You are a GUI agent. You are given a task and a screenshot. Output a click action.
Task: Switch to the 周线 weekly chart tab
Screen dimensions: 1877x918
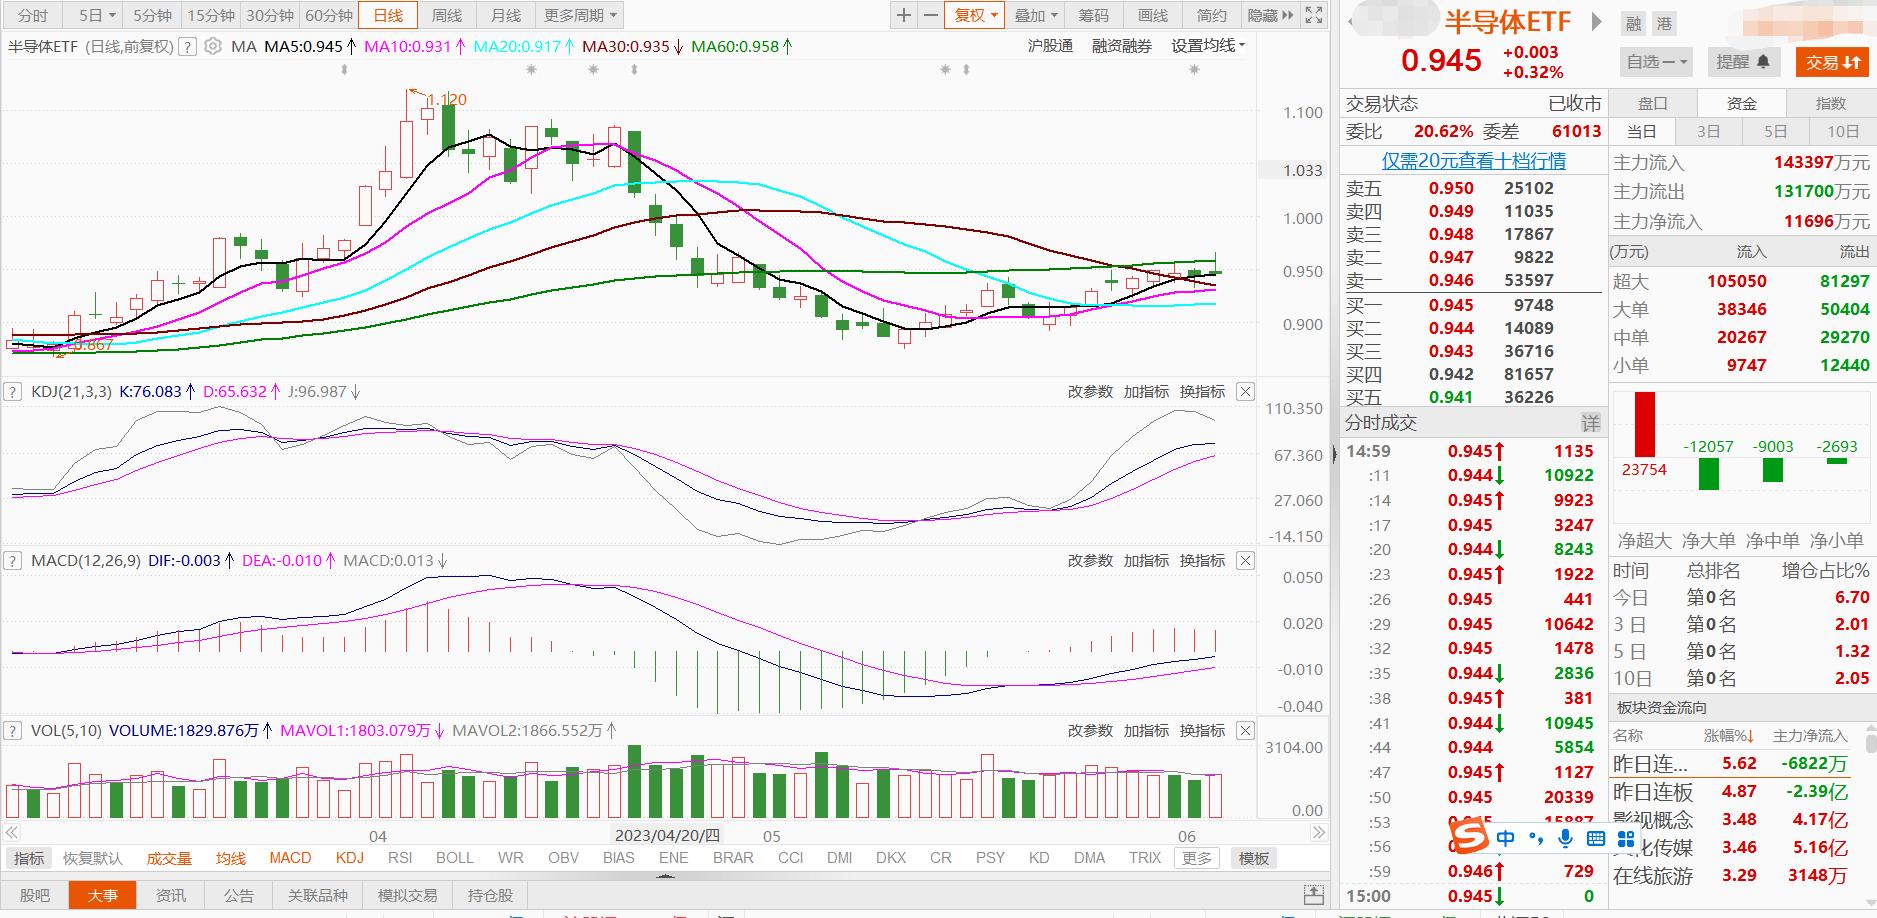(447, 15)
